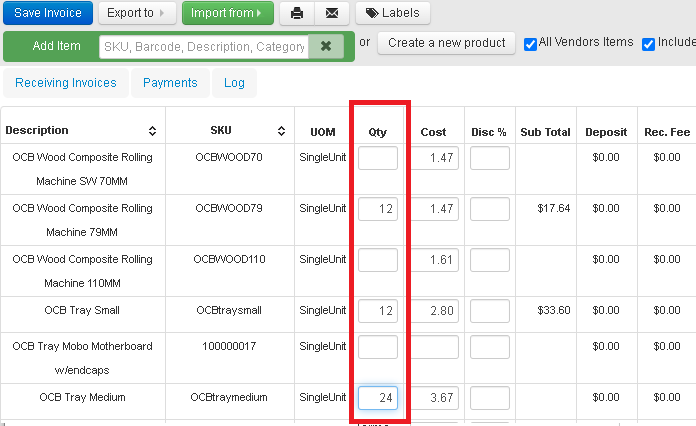Screen dimensions: 696x426
Task: Focus the SKU, Barcode, Description search field
Action: point(204,47)
